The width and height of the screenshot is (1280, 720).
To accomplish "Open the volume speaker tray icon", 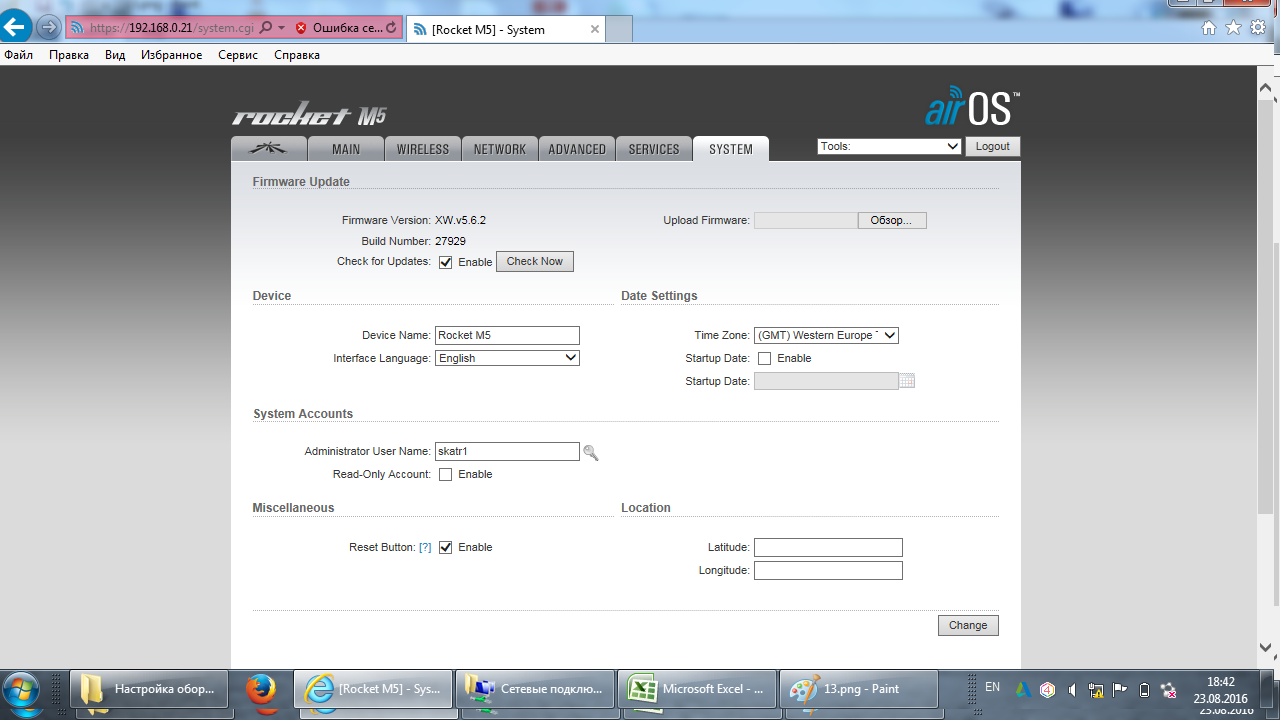I will (1072, 690).
